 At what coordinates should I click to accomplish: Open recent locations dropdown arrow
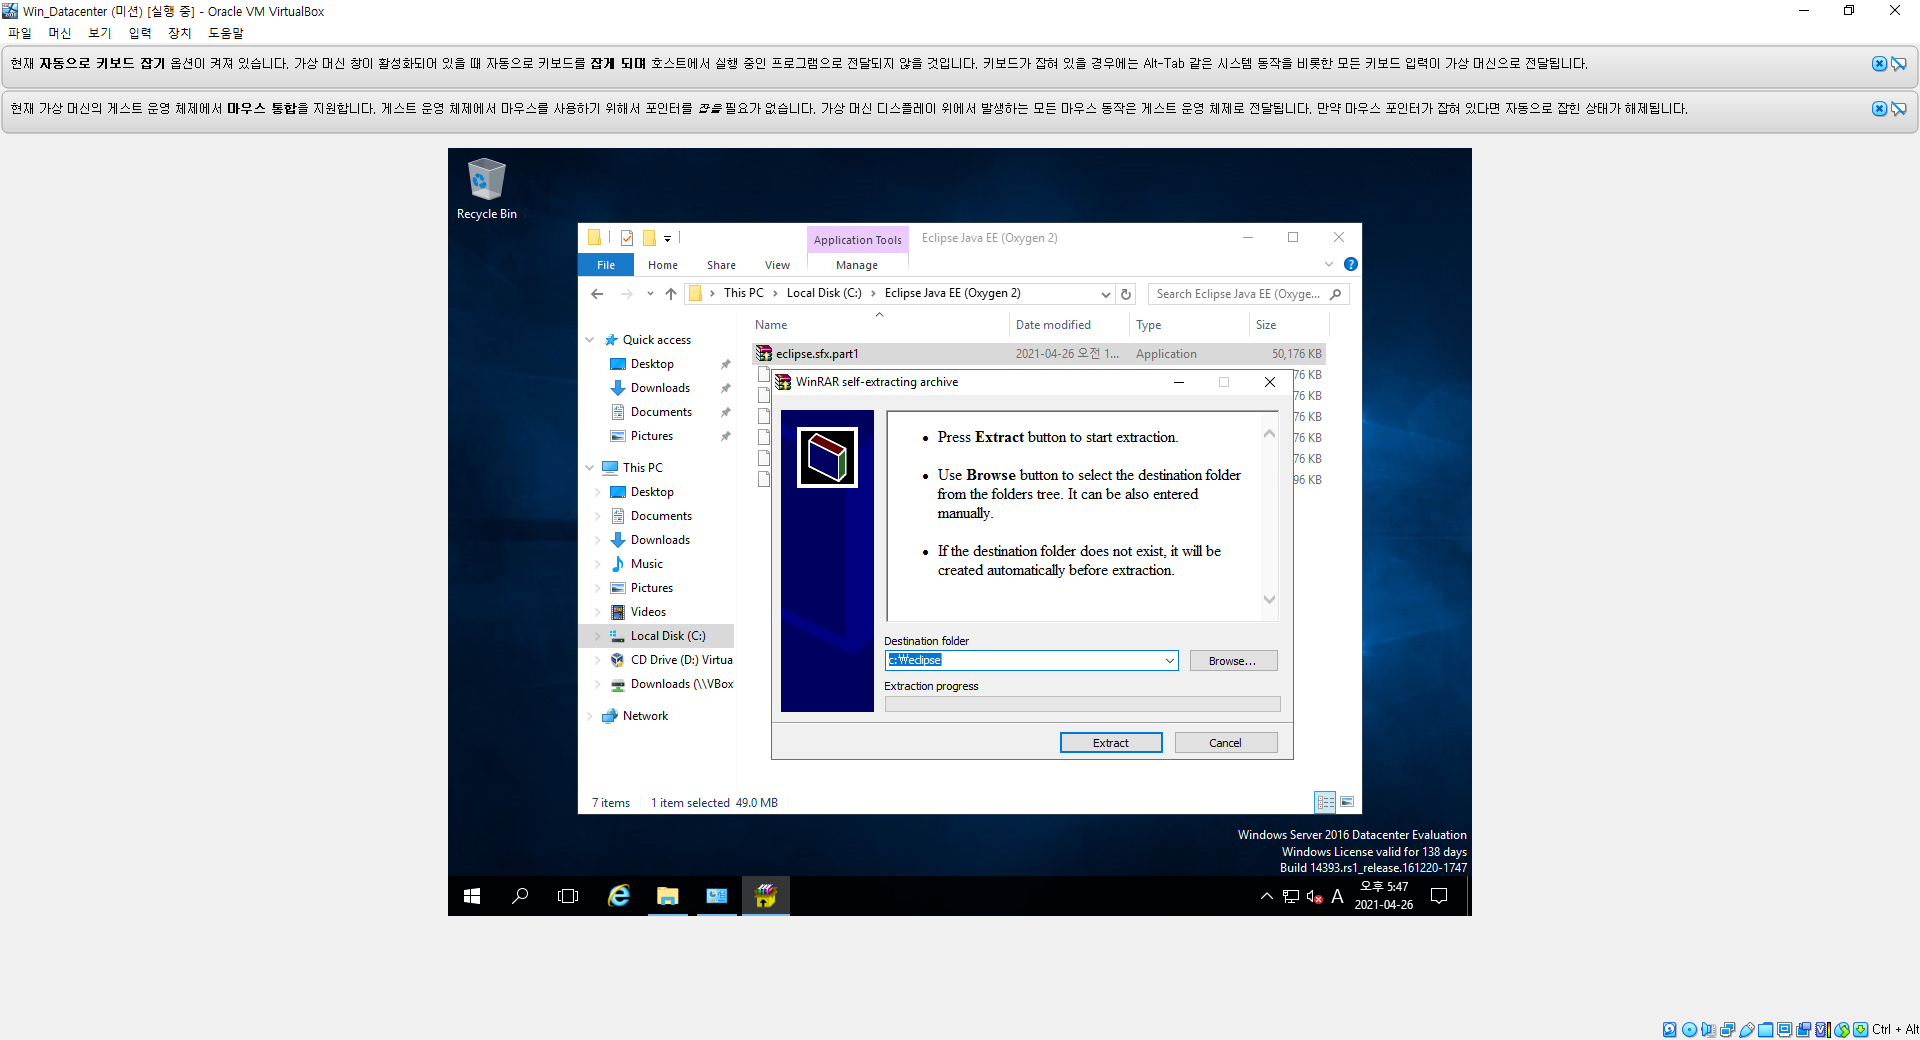pyautogui.click(x=650, y=294)
